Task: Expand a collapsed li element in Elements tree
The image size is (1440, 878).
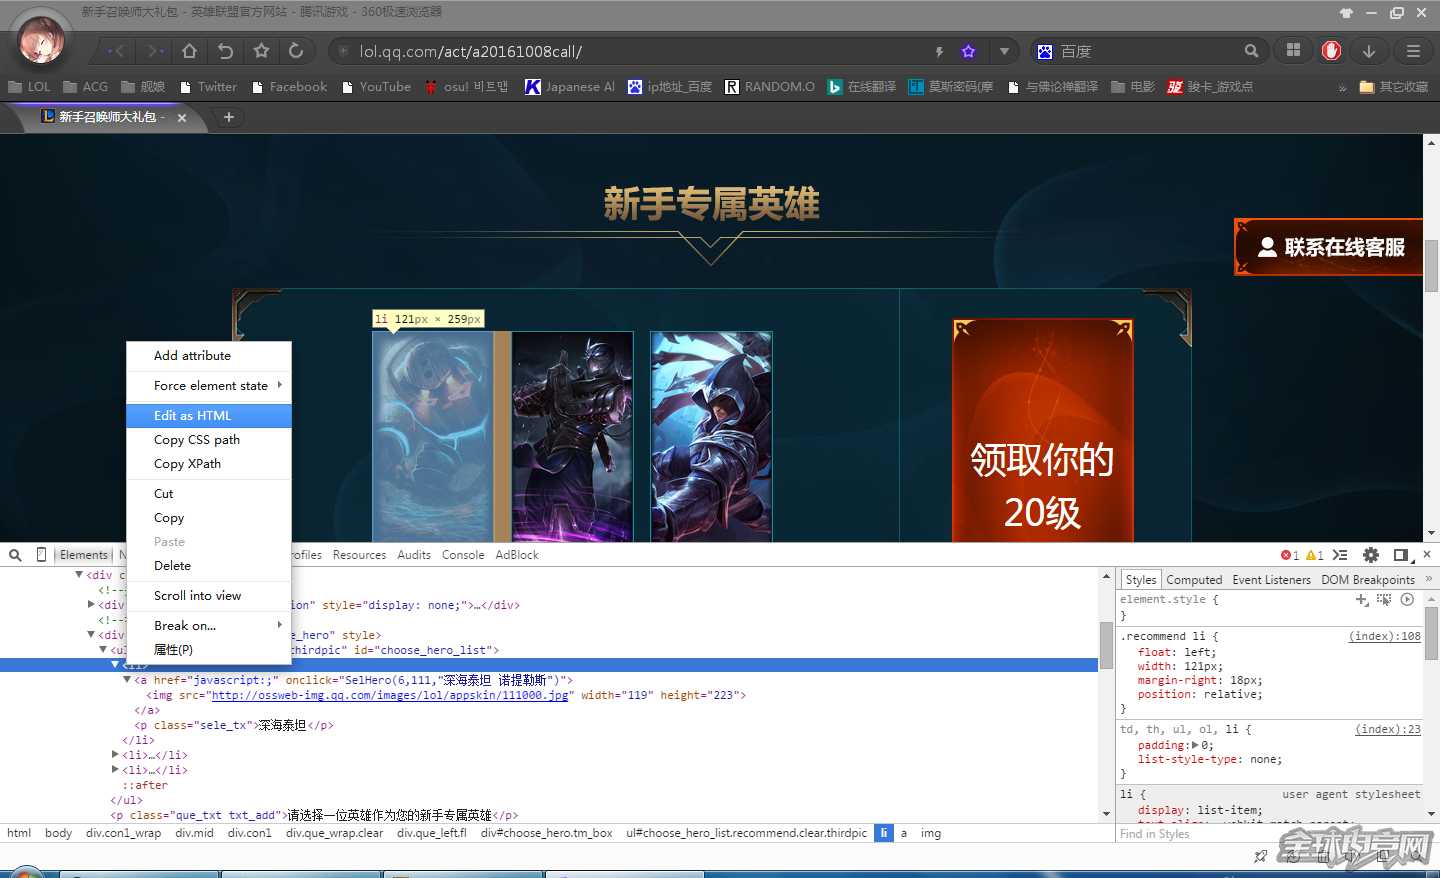Action: click(116, 754)
